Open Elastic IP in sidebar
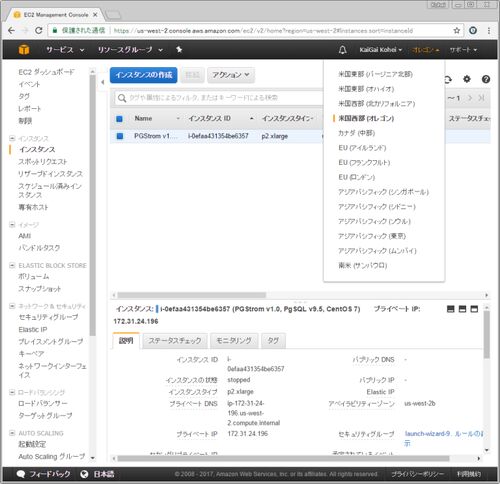Image resolution: width=500 pixels, height=484 pixels. (x=33, y=329)
